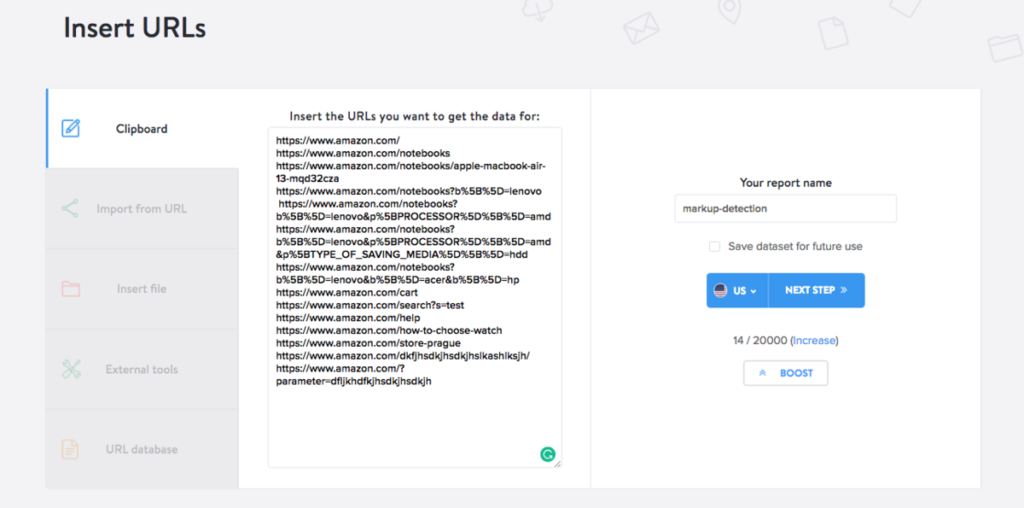The image size is (1024, 508).
Task: Click the dkfjhsdkjhsdkjhslkashlksjh URL line
Action: pyautogui.click(x=403, y=356)
